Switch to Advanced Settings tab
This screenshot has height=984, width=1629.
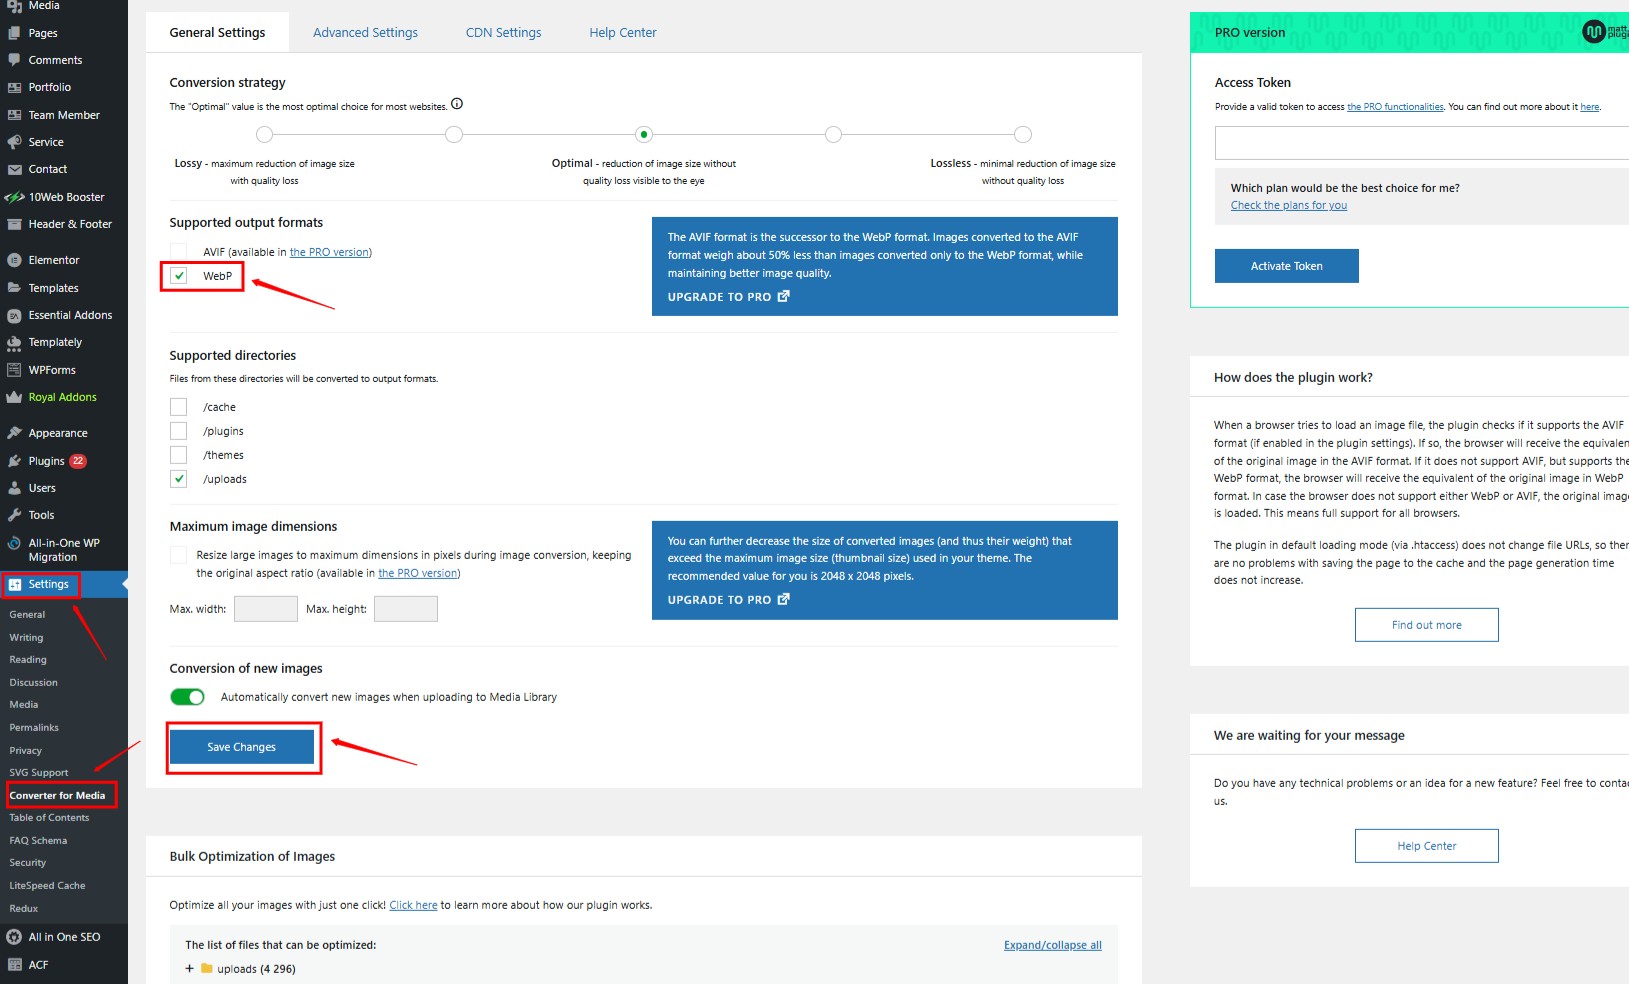coord(365,33)
